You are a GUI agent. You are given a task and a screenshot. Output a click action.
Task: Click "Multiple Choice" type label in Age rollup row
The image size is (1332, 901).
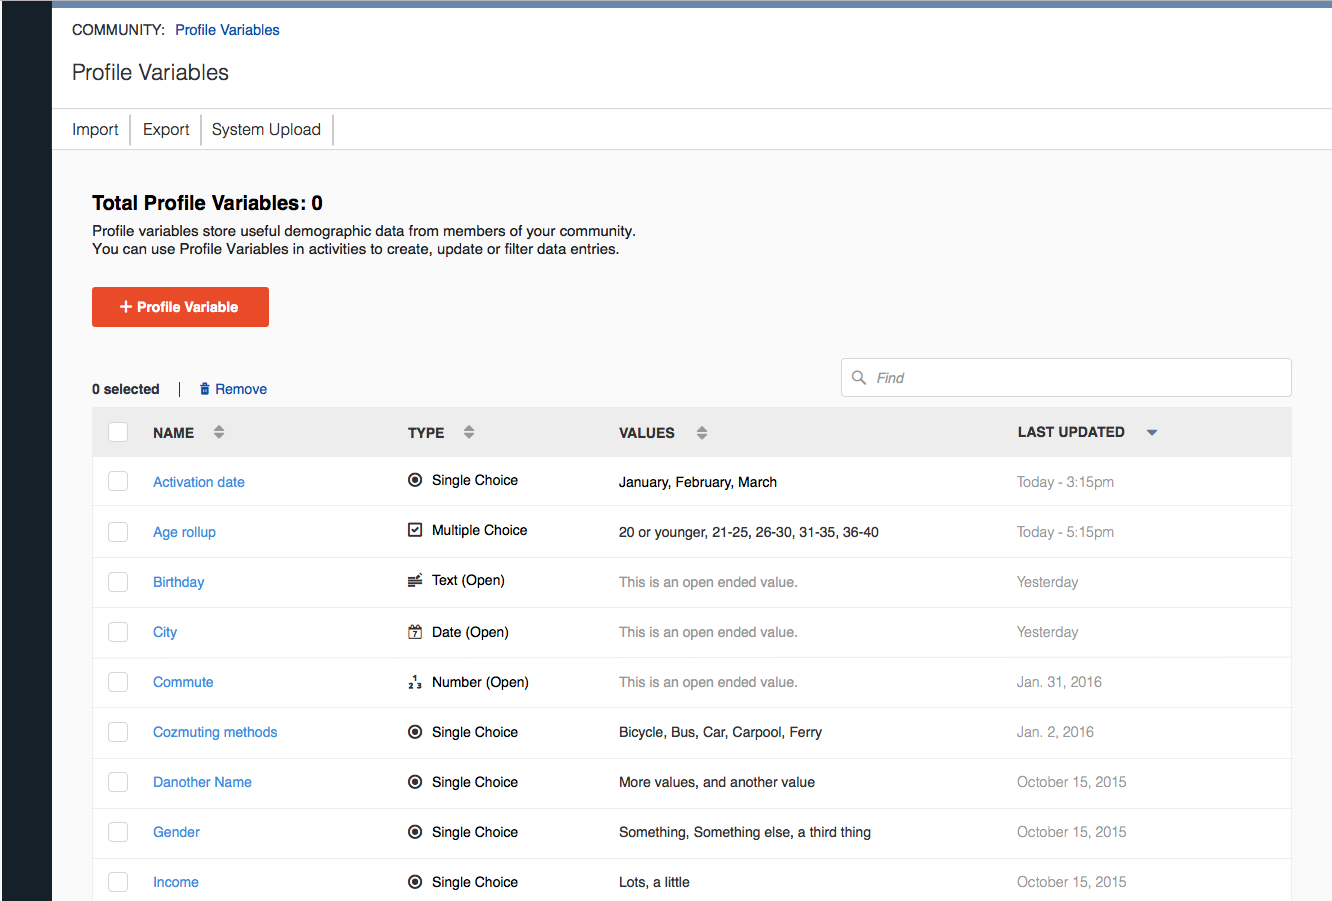pyautogui.click(x=479, y=530)
